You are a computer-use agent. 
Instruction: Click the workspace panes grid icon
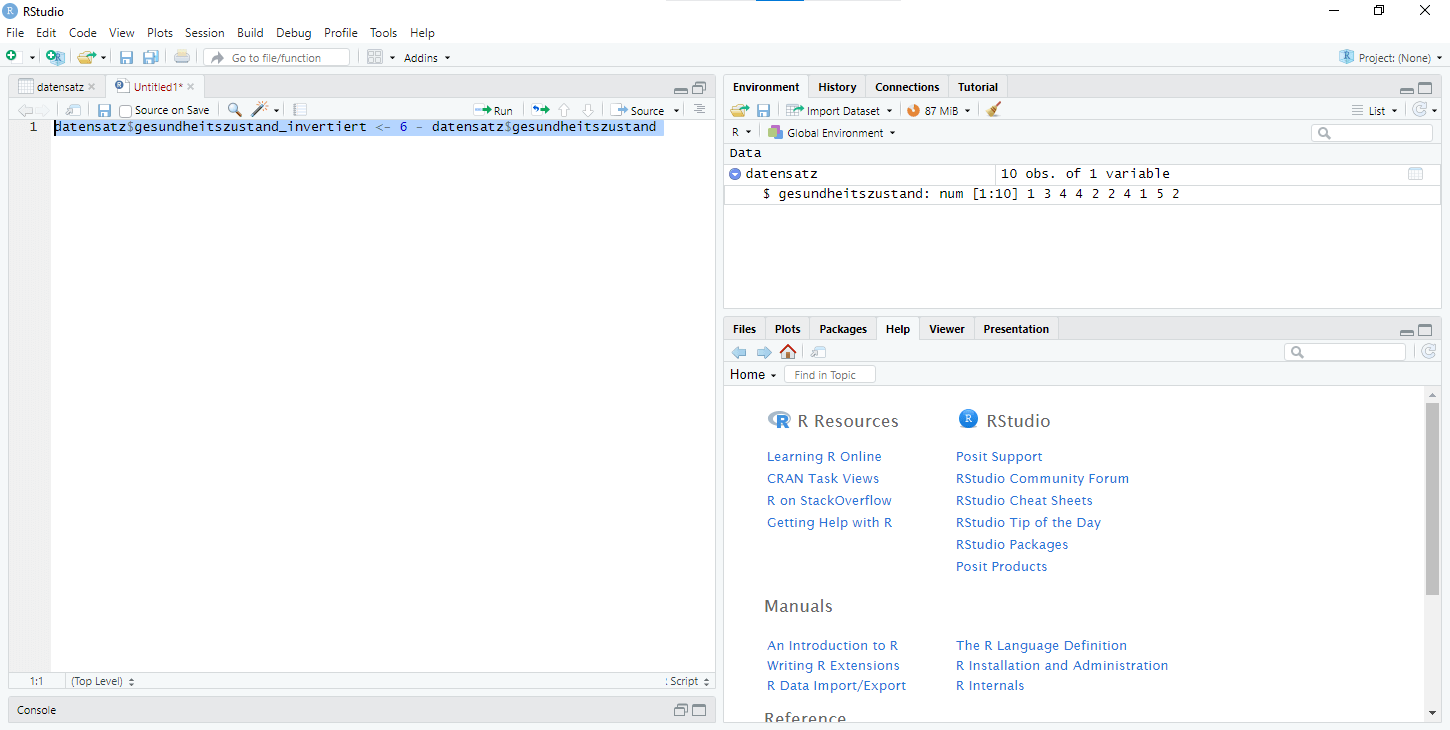coord(375,57)
